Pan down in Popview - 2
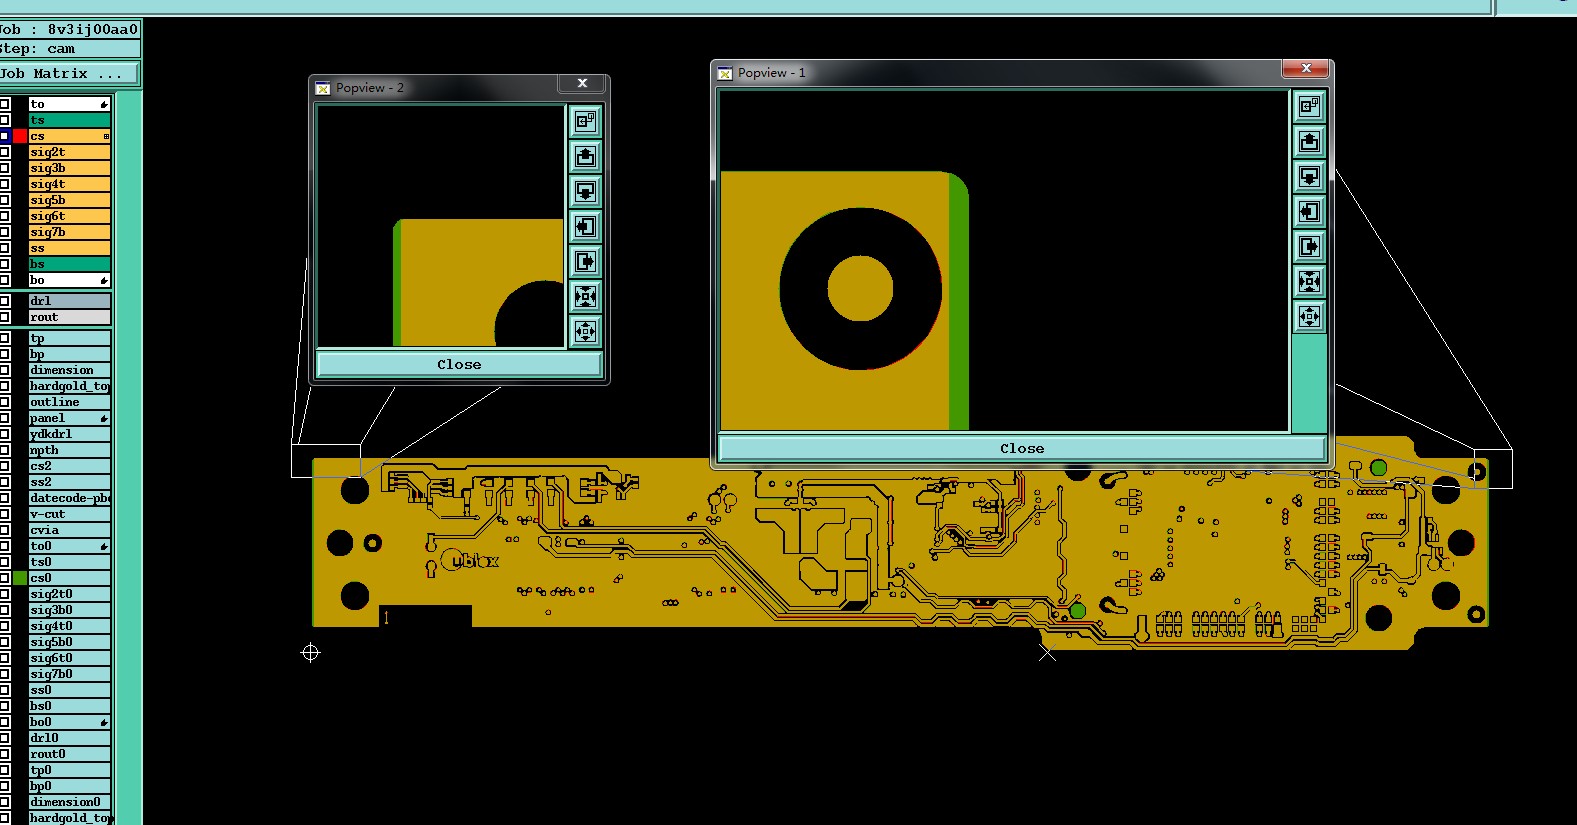The width and height of the screenshot is (1577, 825). pyautogui.click(x=585, y=191)
